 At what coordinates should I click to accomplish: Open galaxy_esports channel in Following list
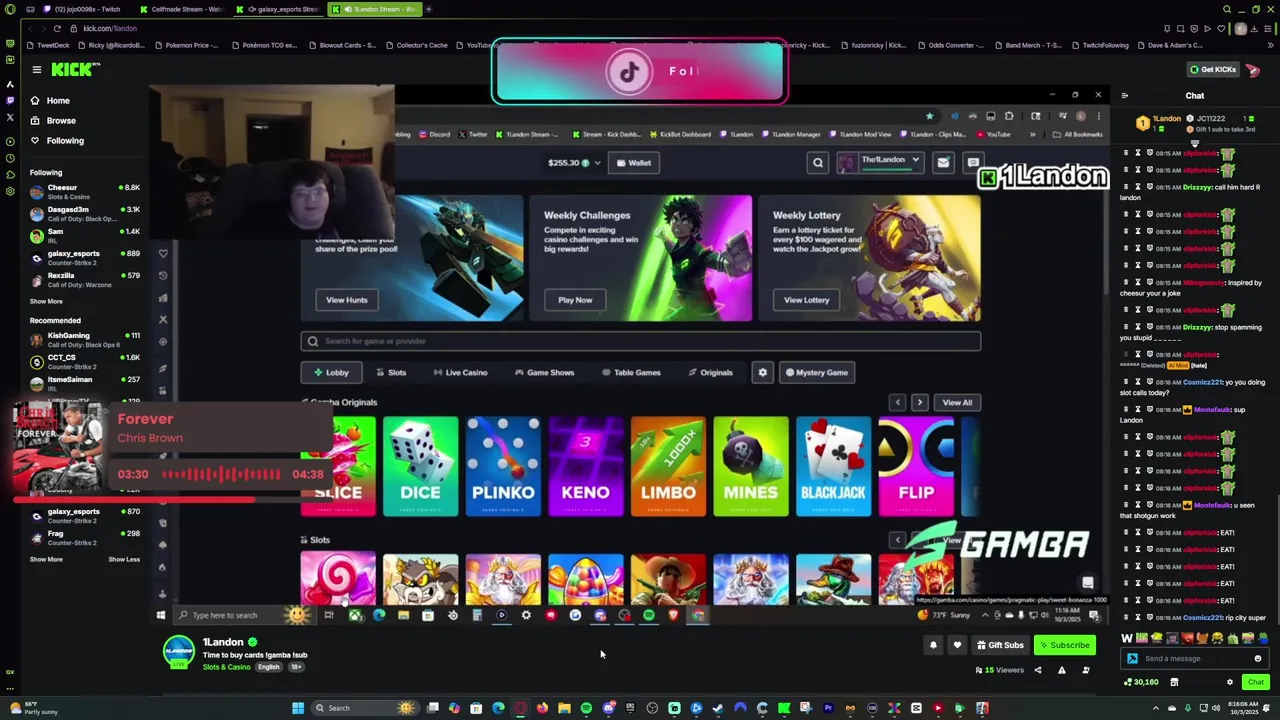85,257
